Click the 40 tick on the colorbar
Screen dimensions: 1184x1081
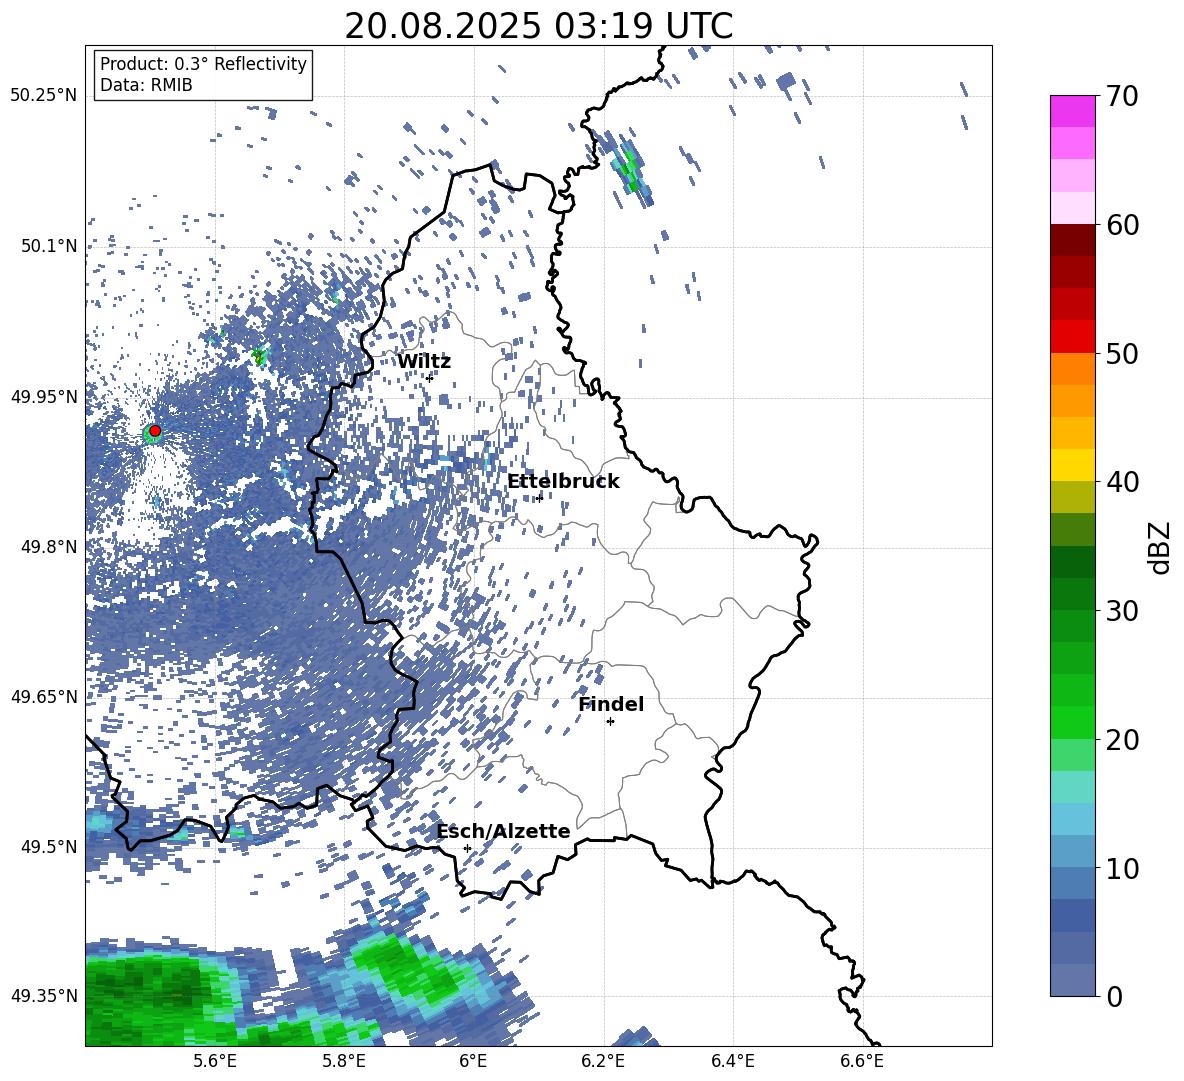point(1121,482)
